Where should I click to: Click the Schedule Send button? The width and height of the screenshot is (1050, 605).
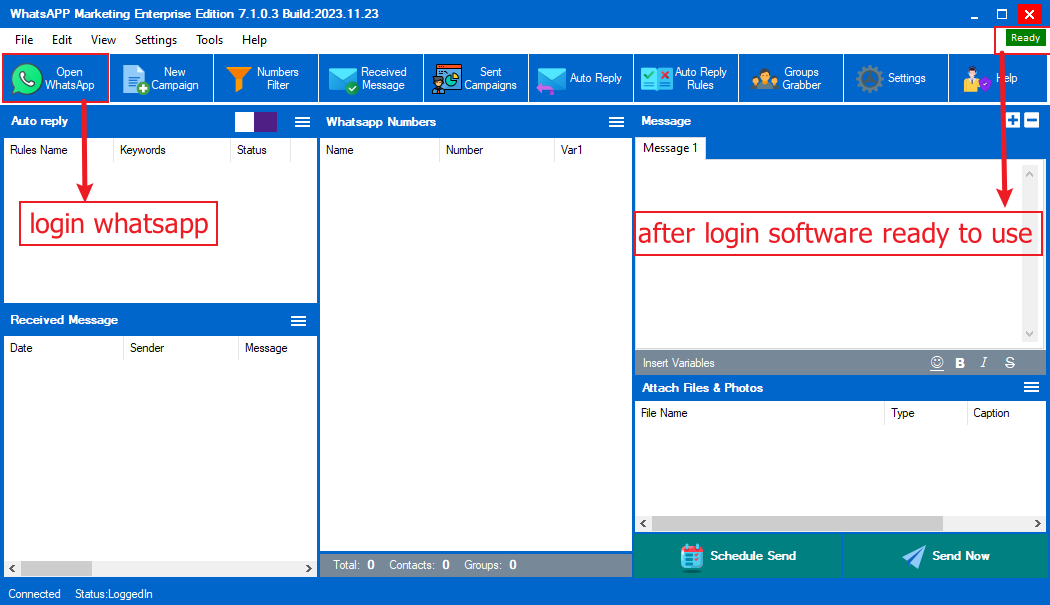coord(738,556)
